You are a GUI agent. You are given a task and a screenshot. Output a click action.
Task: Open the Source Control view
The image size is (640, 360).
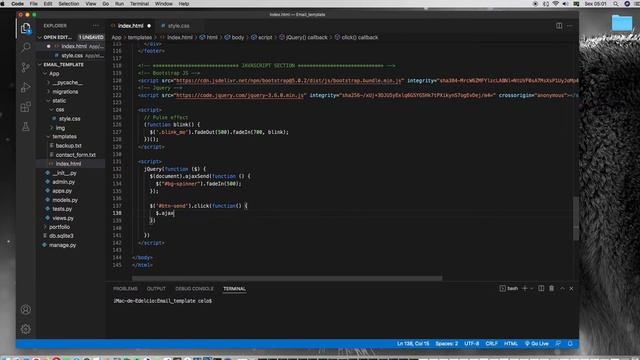(26, 67)
